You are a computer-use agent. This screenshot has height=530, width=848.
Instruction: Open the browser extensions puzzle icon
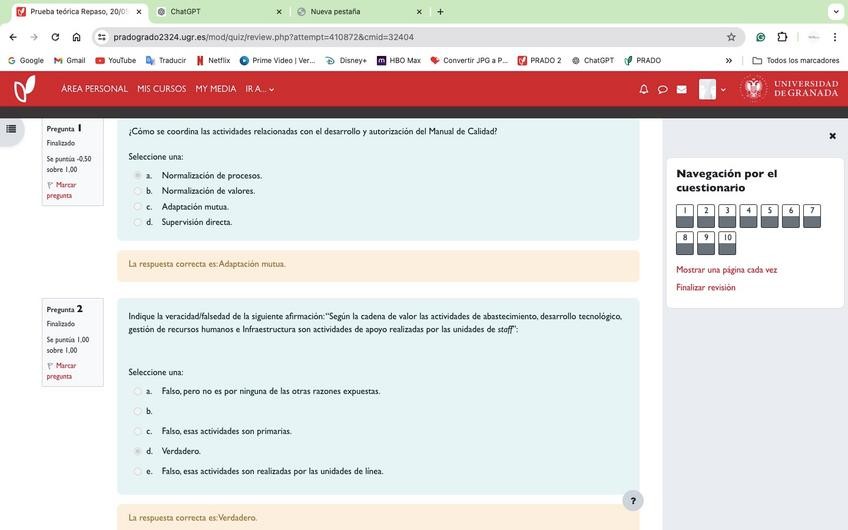coord(783,37)
